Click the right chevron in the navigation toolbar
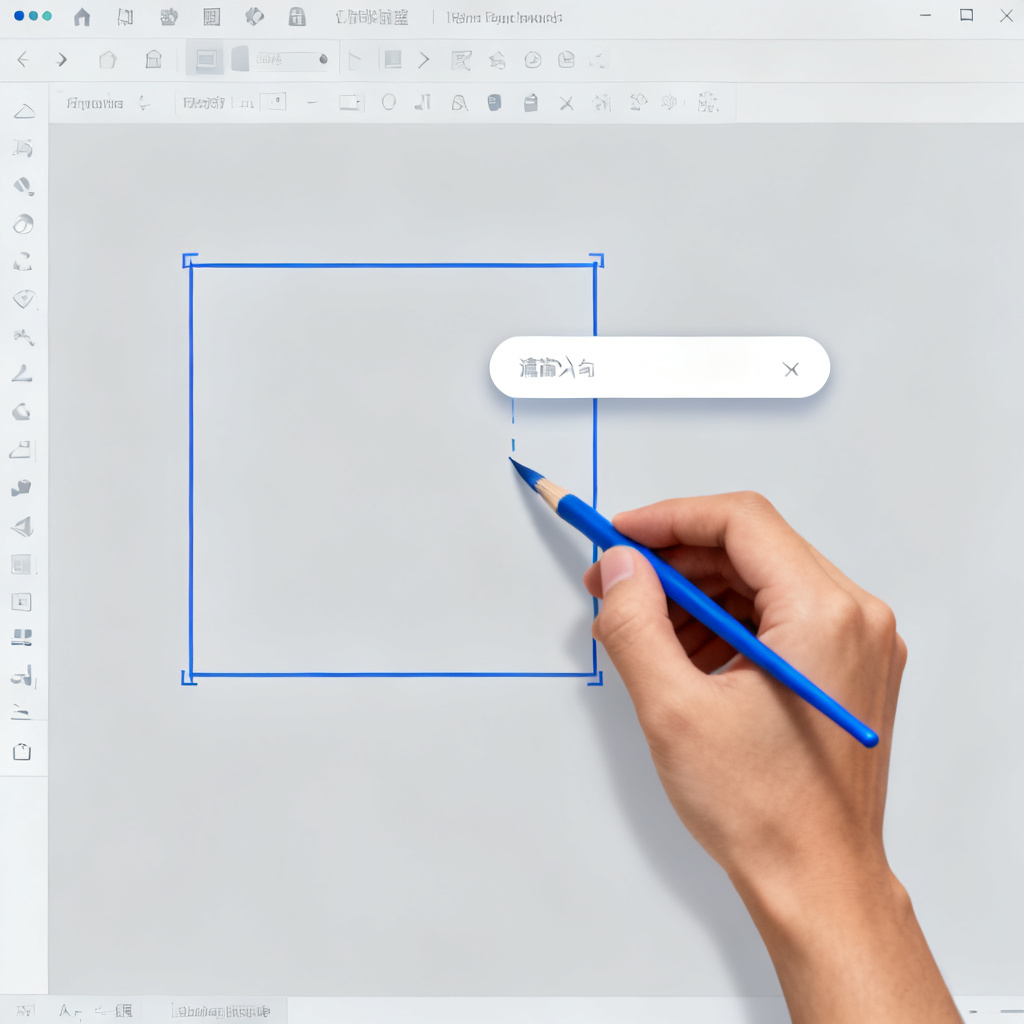 click(x=424, y=60)
